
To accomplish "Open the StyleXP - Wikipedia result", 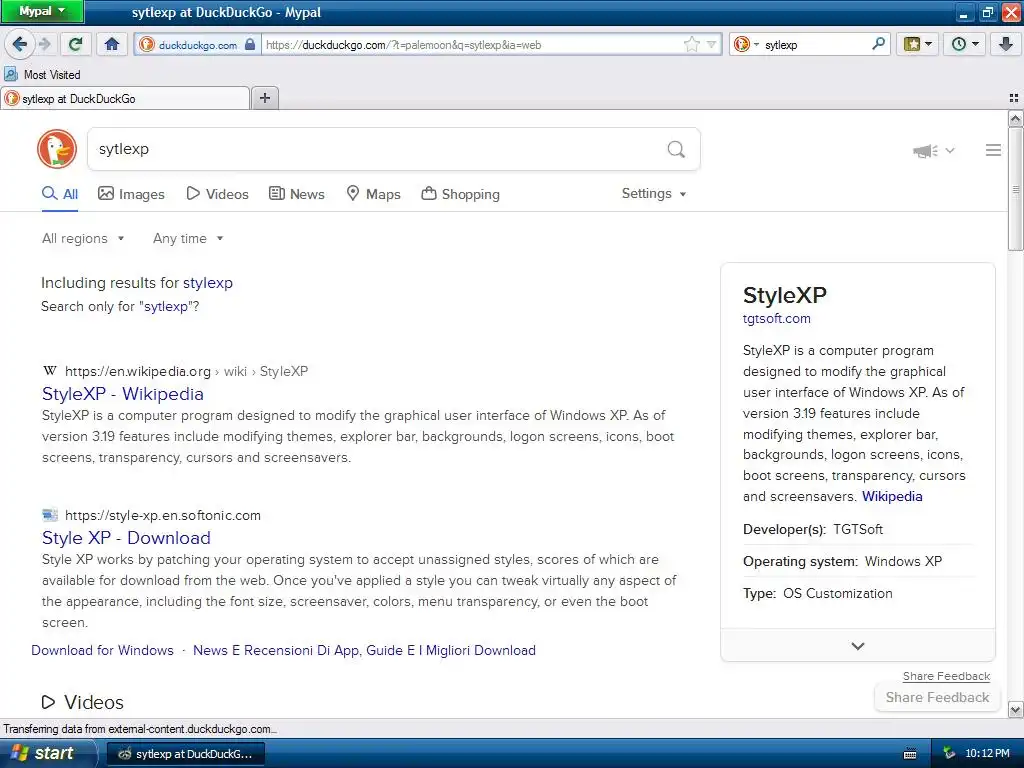I will point(123,394).
